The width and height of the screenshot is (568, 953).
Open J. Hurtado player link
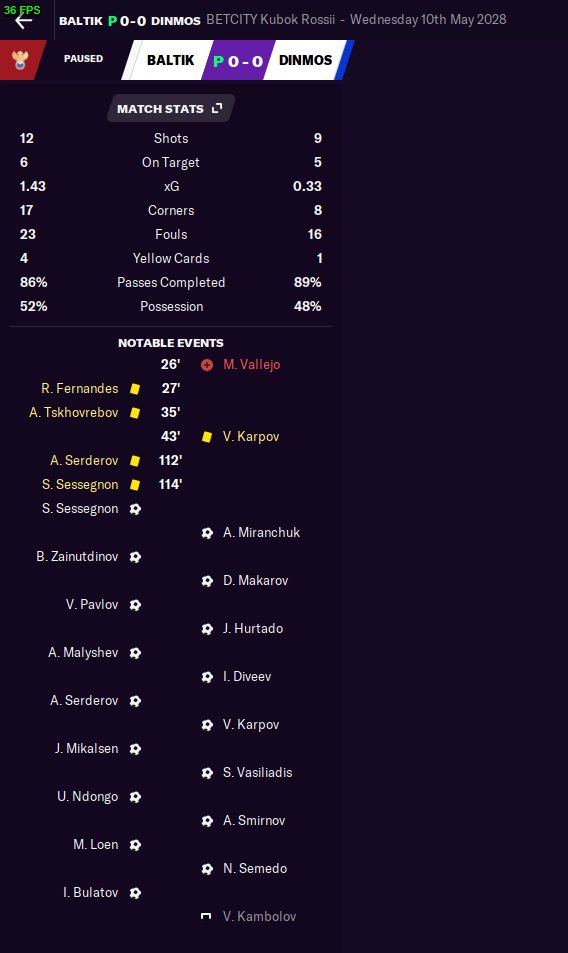(253, 628)
